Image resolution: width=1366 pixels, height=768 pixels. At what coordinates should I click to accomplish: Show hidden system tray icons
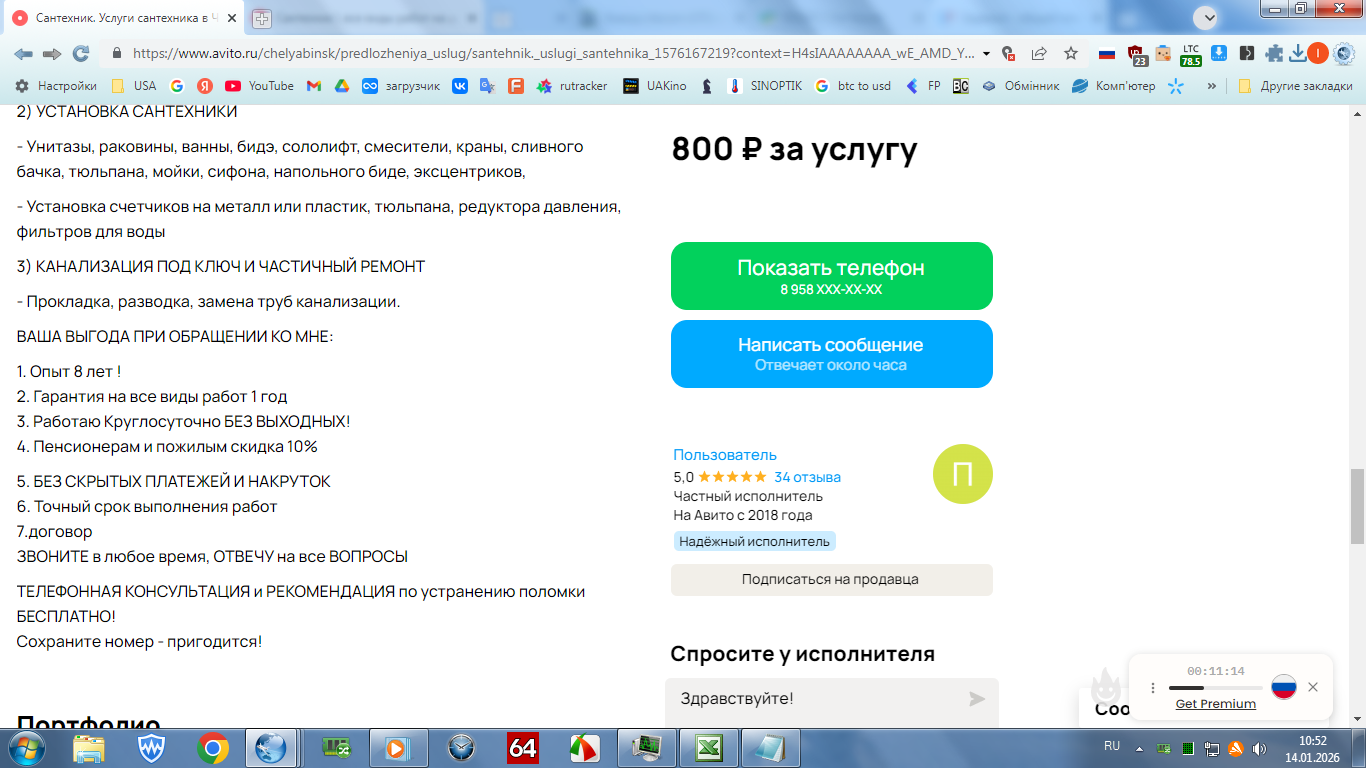click(x=1138, y=748)
